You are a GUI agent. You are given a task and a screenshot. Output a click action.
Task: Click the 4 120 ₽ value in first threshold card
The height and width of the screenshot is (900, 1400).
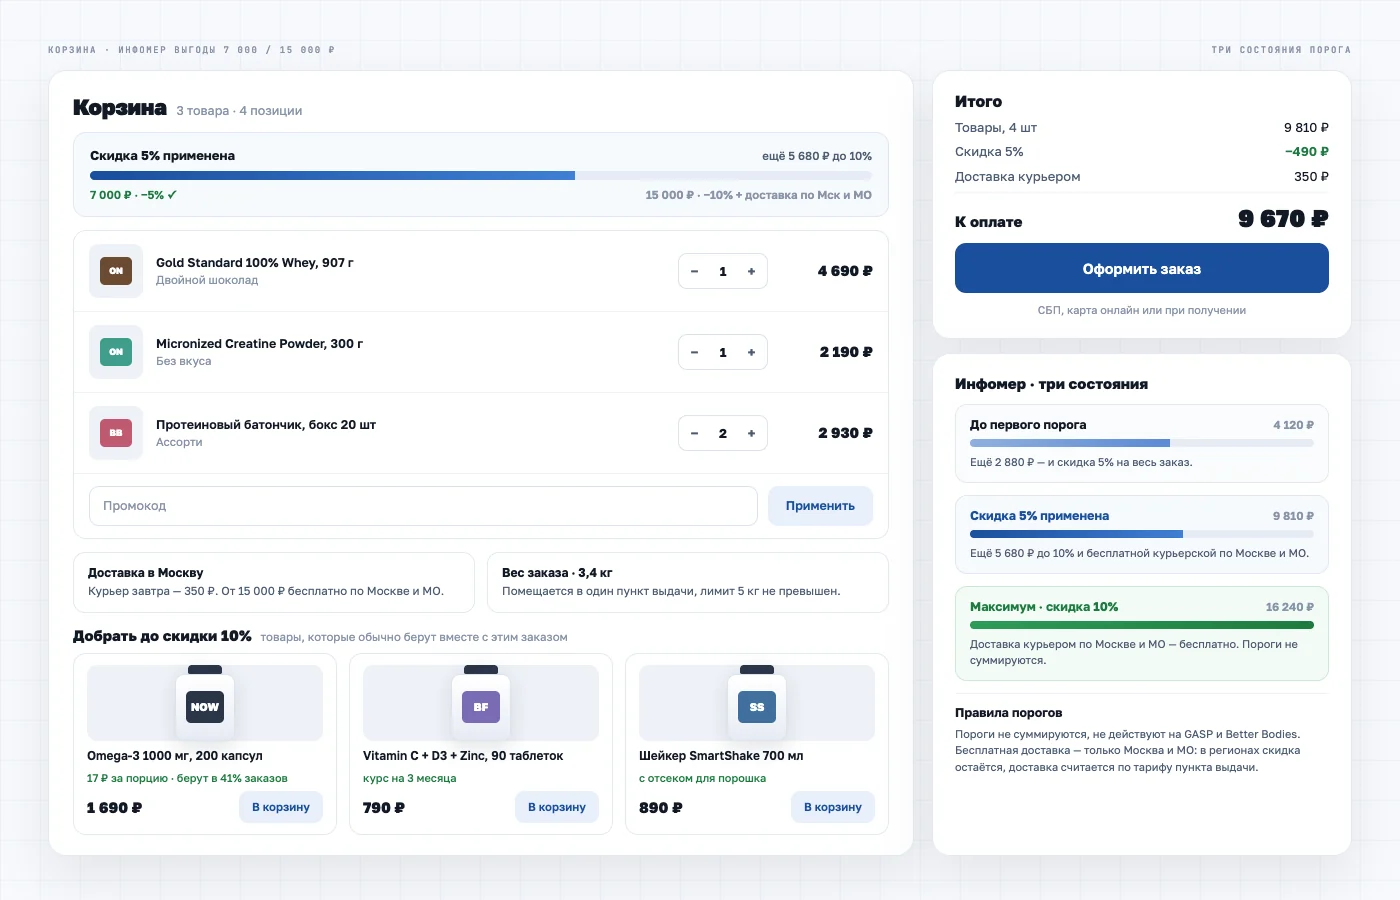click(1293, 425)
